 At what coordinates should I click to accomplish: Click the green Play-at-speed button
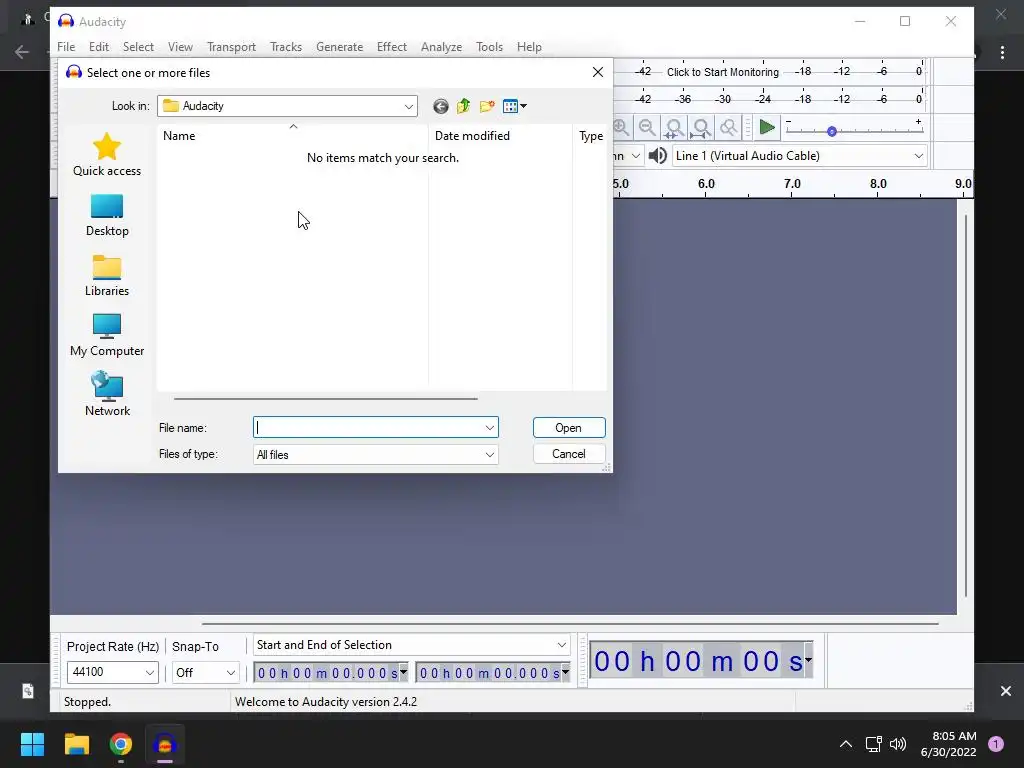tap(767, 127)
